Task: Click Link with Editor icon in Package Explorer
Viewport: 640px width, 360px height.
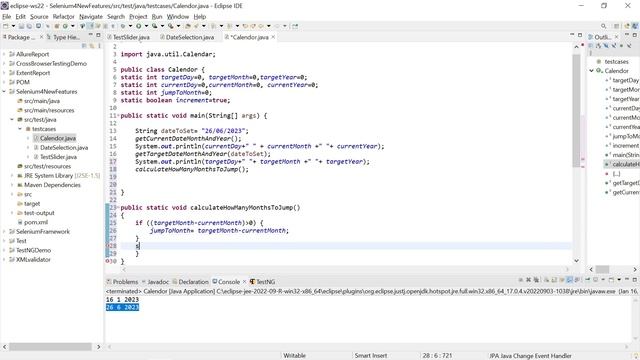Action: (x=91, y=46)
